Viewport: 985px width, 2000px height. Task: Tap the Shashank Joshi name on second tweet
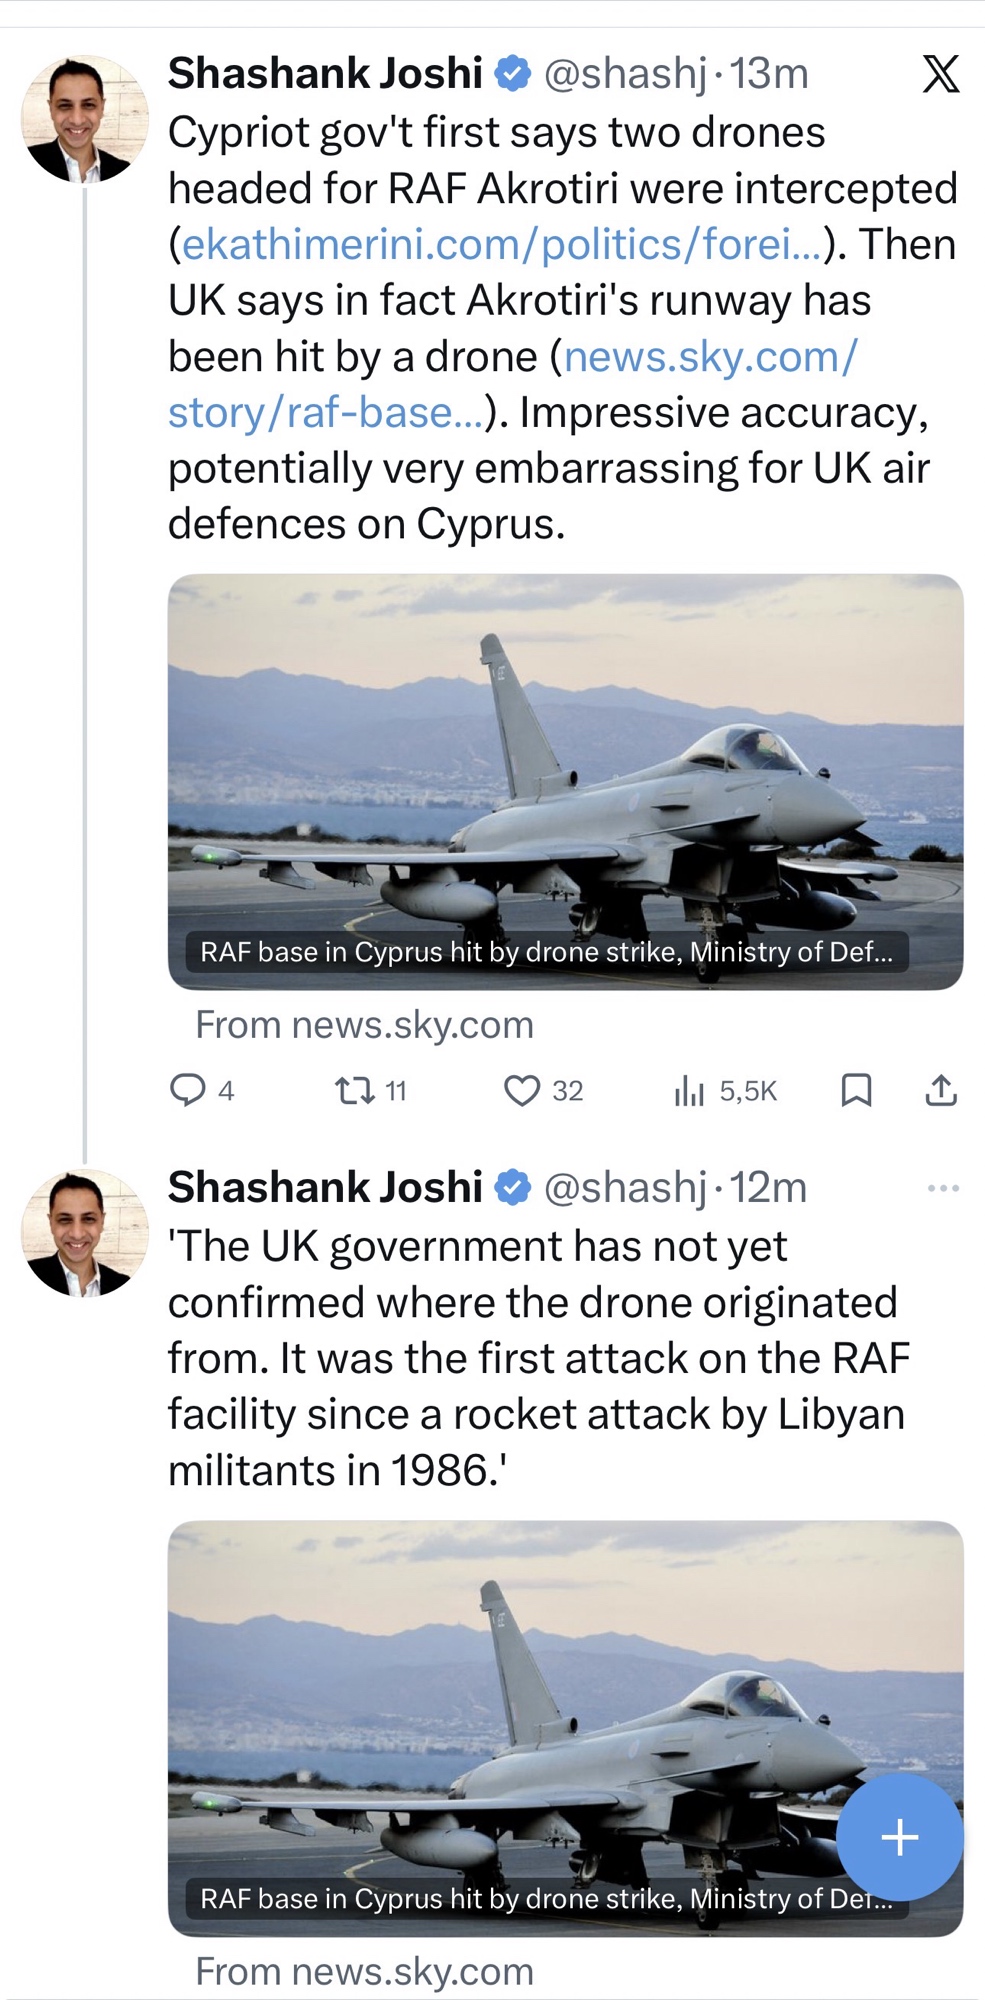coord(325,1188)
